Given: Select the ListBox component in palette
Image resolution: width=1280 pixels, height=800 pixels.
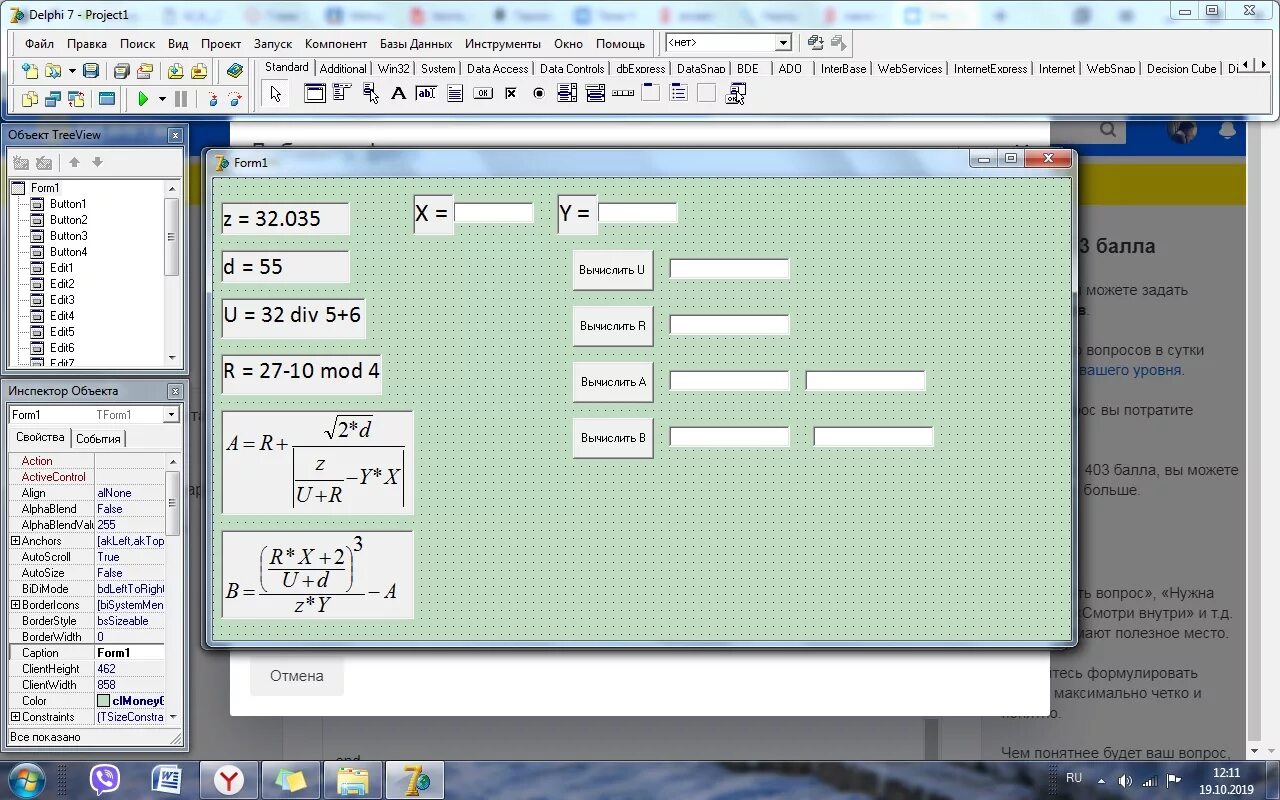Looking at the screenshot, I should [x=567, y=93].
